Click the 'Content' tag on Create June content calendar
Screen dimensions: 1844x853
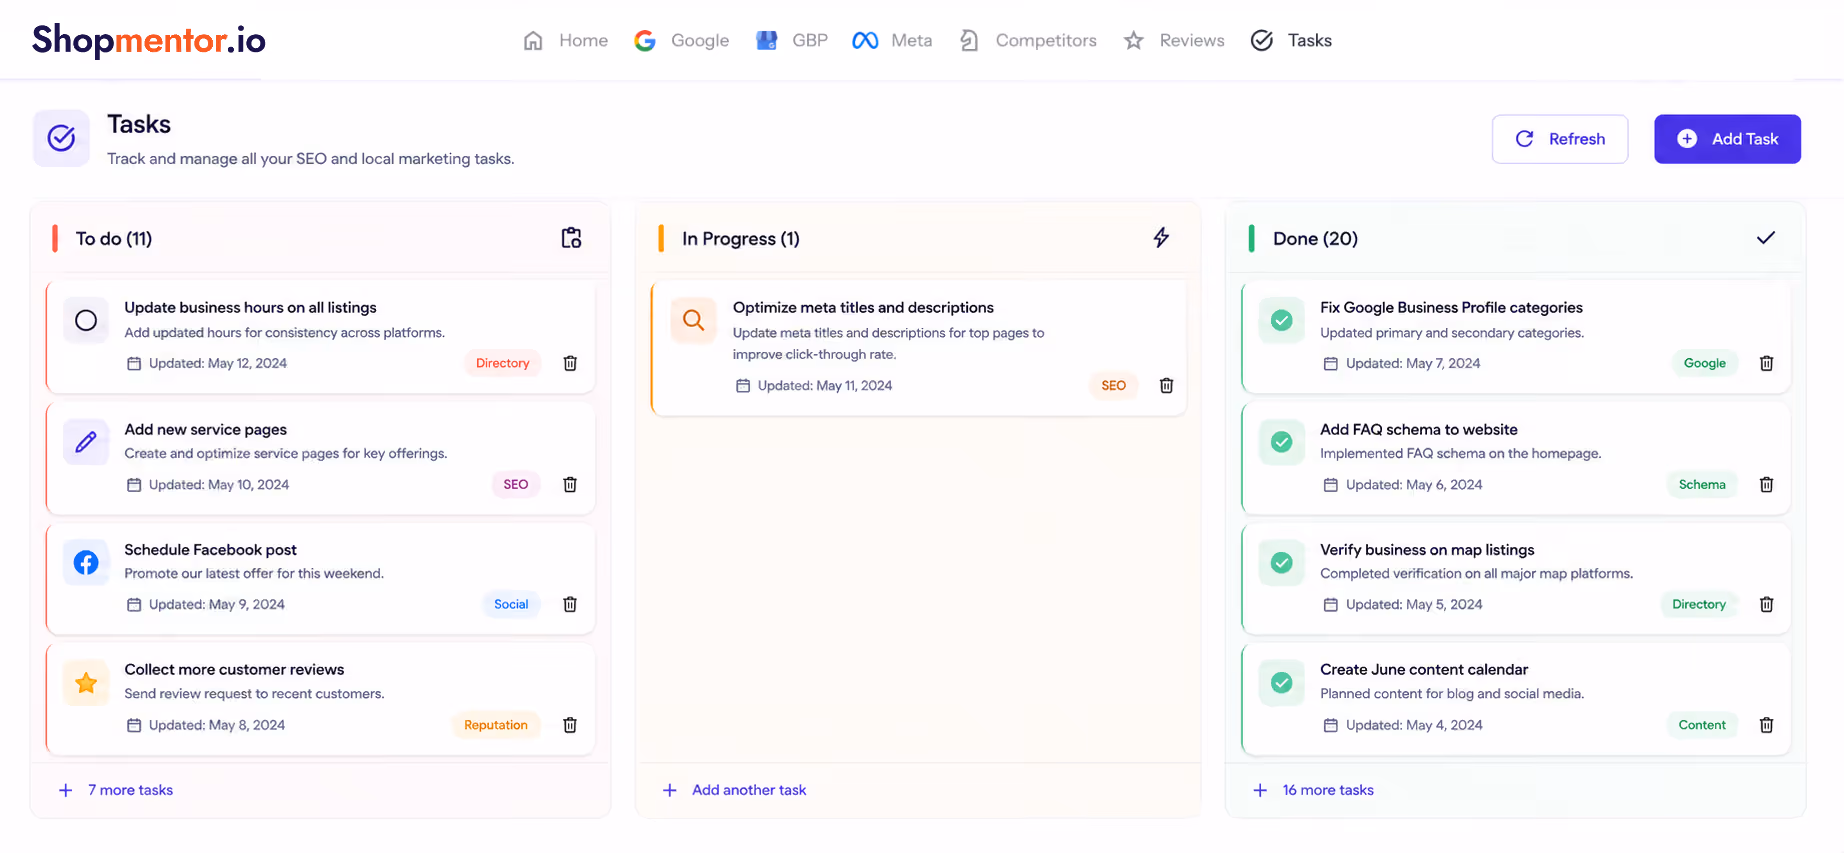click(1702, 725)
